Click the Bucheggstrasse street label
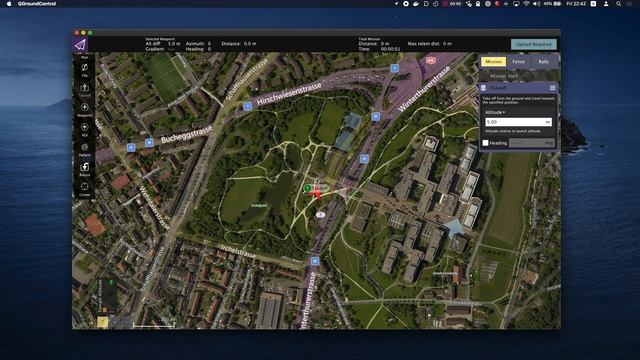Screen dimensions: 640x360 click(x=187, y=134)
